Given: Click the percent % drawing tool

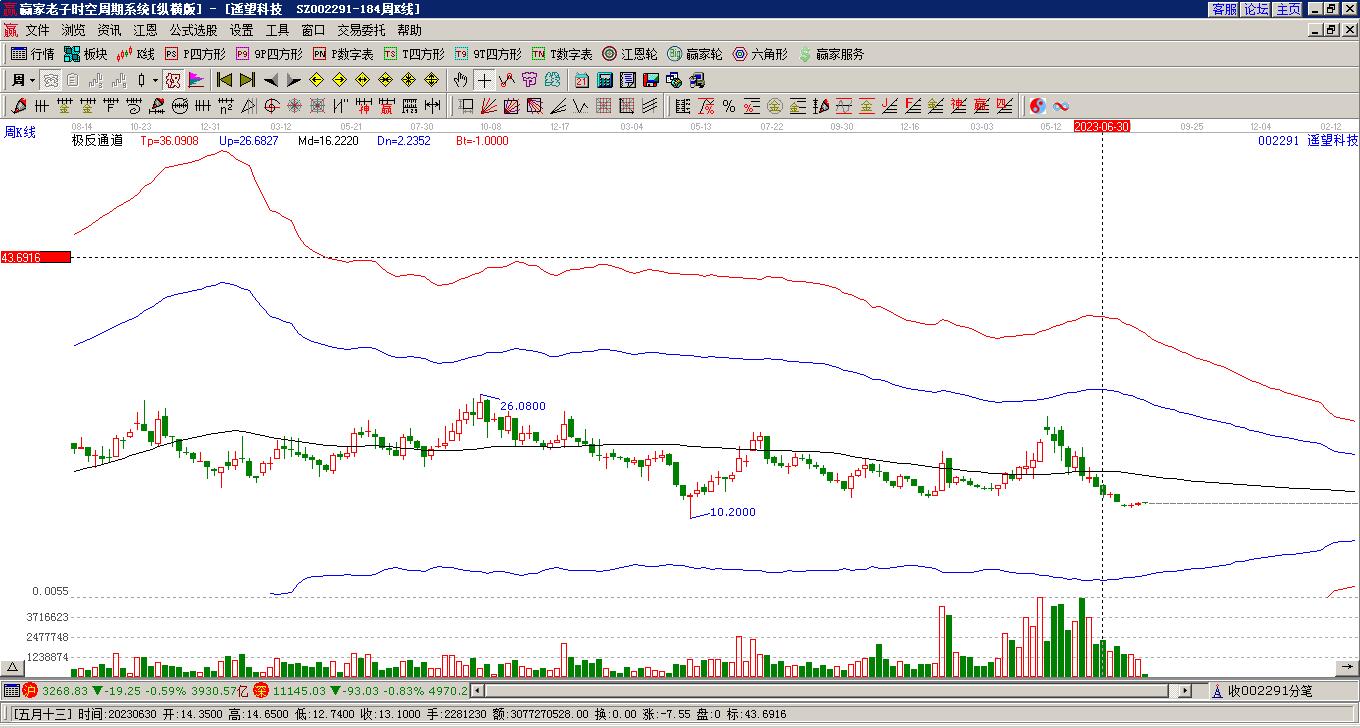Looking at the screenshot, I should [x=729, y=106].
